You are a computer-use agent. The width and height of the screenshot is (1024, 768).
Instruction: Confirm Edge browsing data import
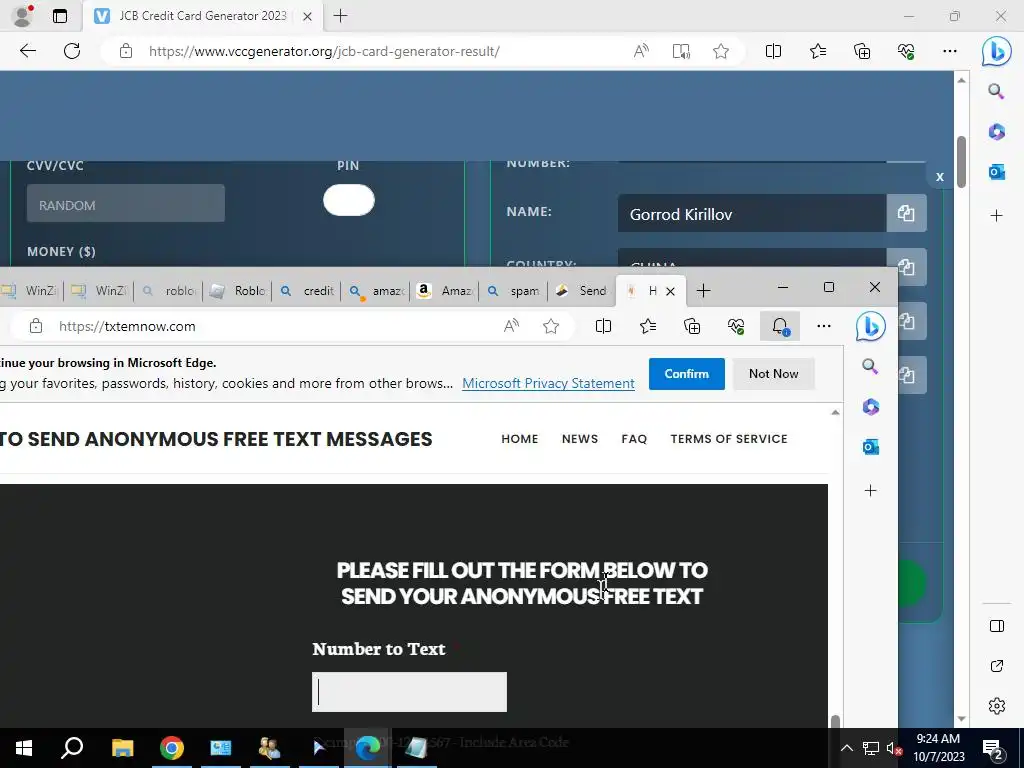point(686,374)
